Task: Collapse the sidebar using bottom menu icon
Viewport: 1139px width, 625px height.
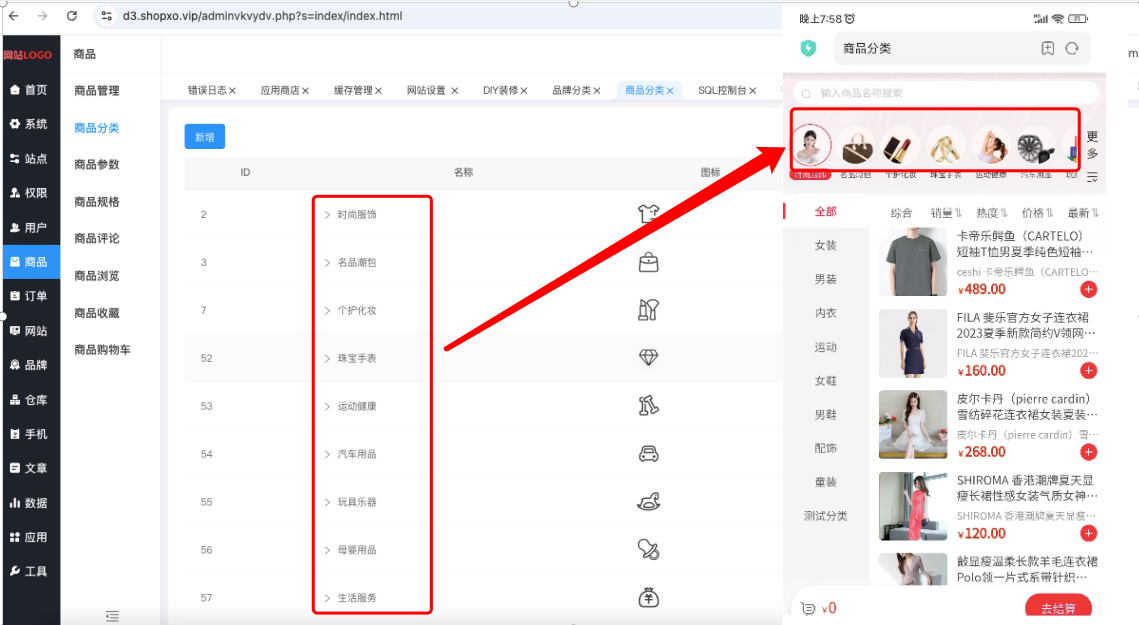Action: pyautogui.click(x=112, y=616)
